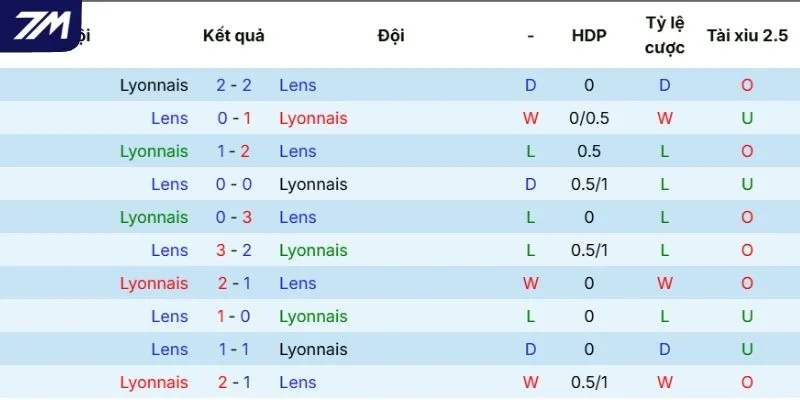Click the O marker in the 2 - 2 row

point(747,85)
